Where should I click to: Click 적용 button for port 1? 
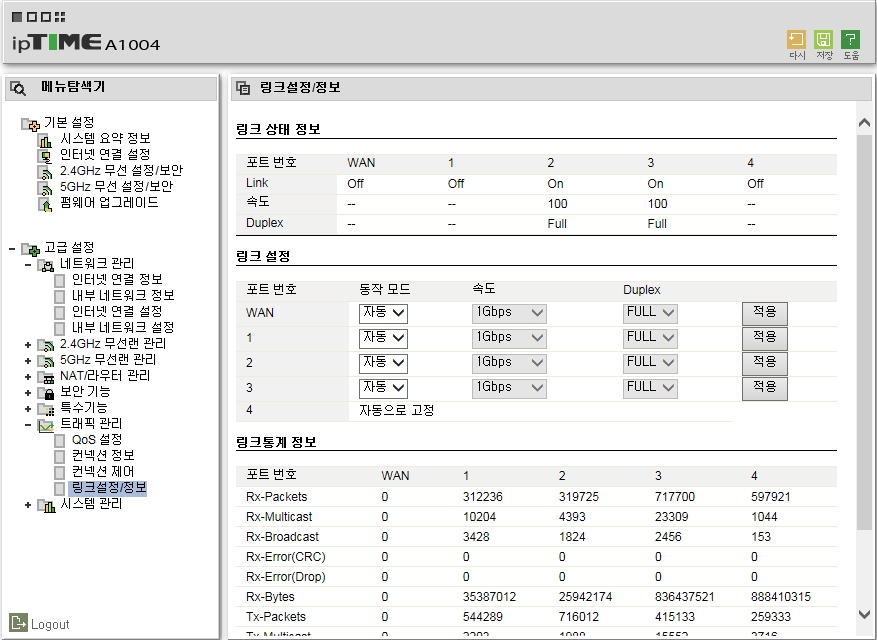(x=765, y=338)
